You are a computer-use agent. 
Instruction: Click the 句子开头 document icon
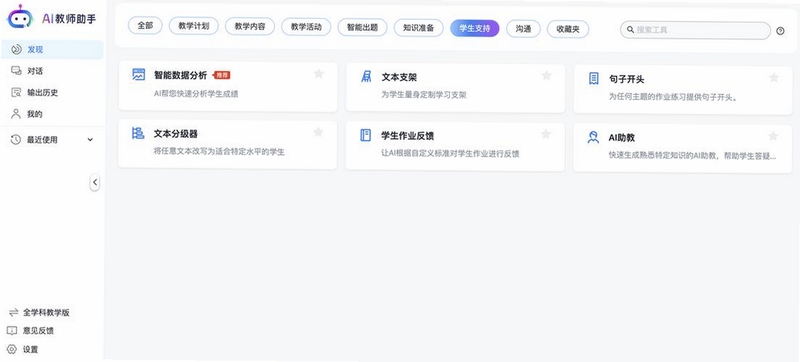pyautogui.click(x=593, y=79)
